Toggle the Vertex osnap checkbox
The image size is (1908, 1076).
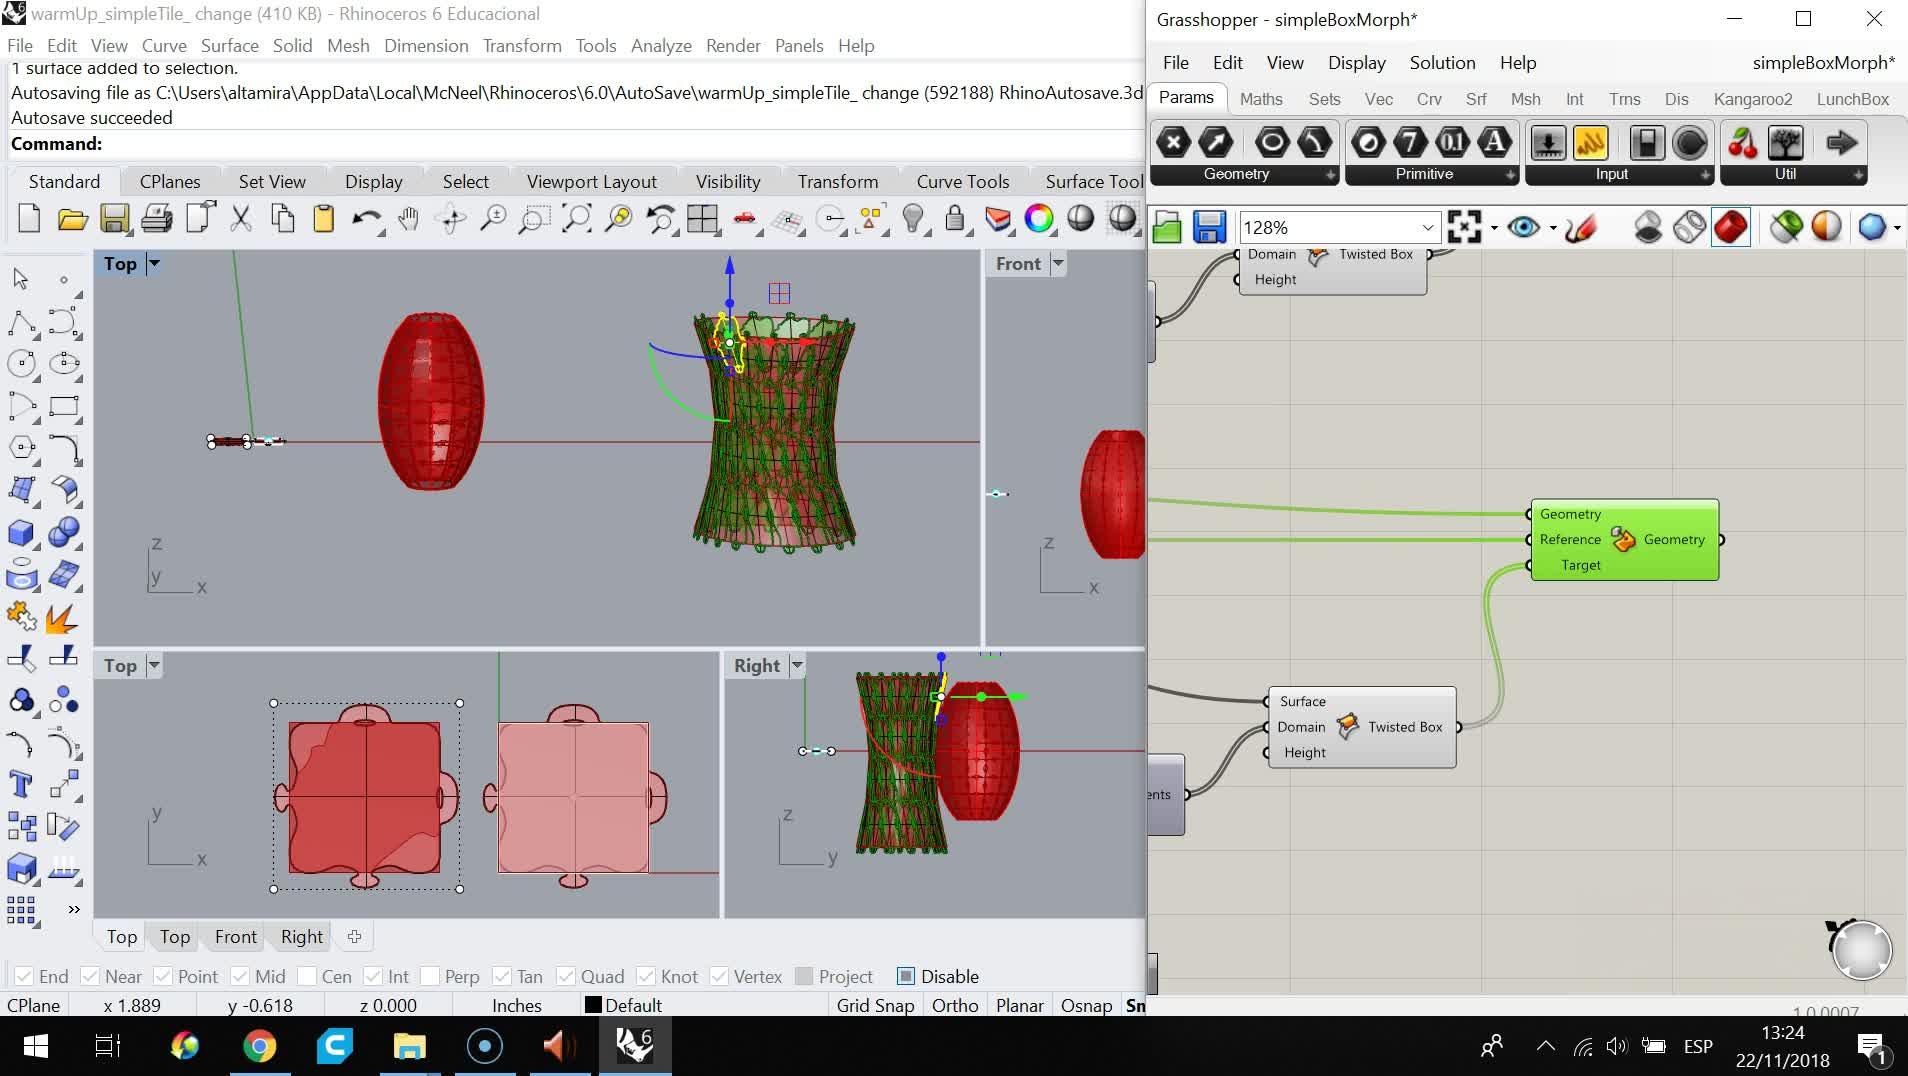pyautogui.click(x=719, y=976)
